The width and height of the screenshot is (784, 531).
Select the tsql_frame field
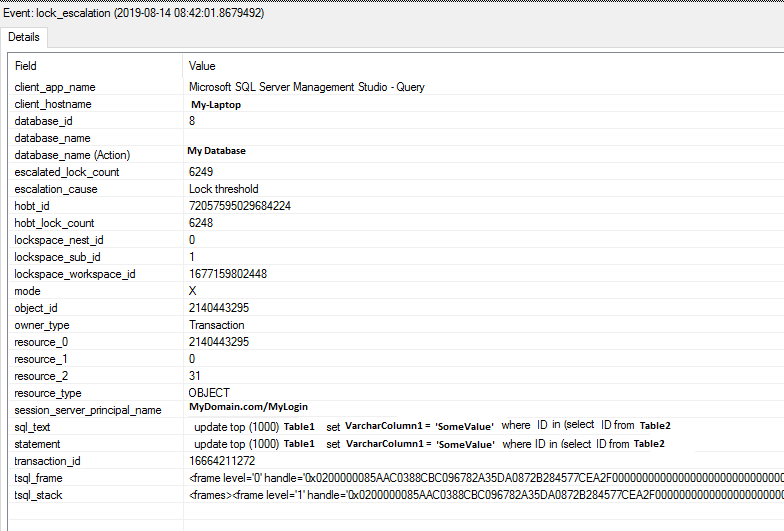(38, 478)
